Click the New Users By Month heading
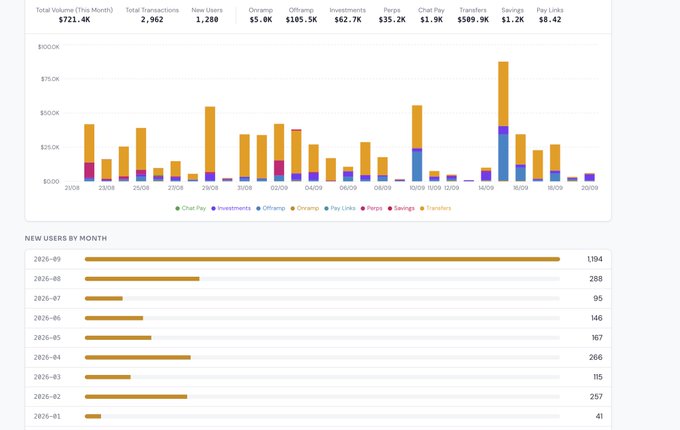This screenshot has height=430, width=680. pyautogui.click(x=66, y=238)
